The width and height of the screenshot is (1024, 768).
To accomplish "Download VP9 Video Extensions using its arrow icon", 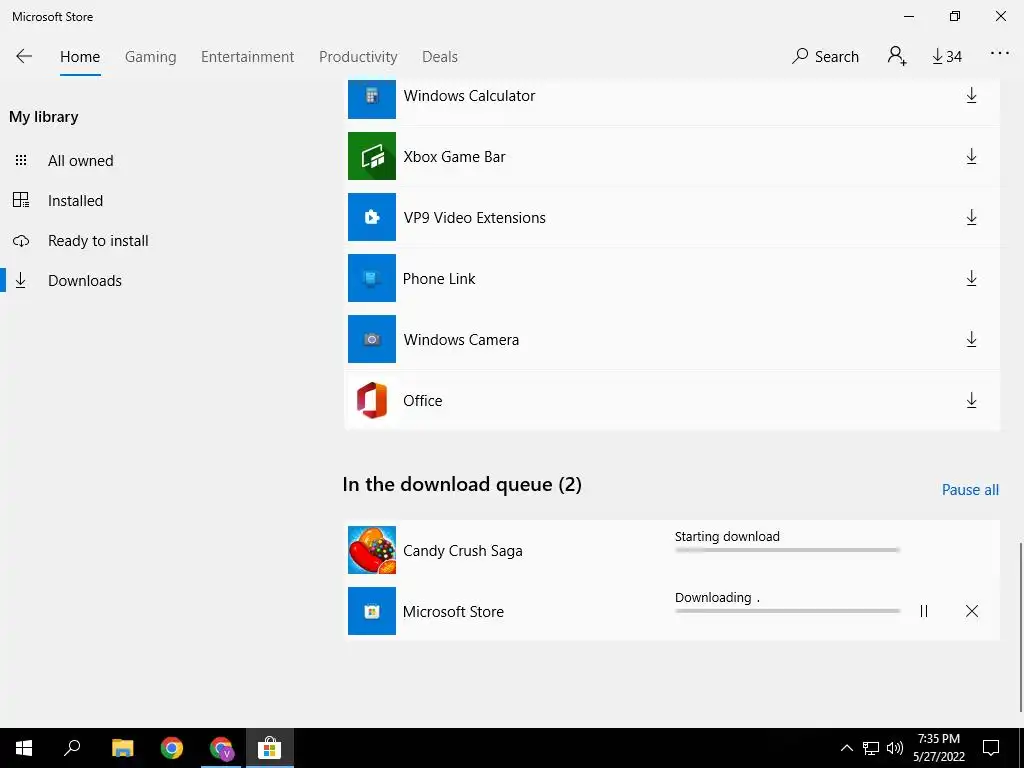I will (971, 217).
